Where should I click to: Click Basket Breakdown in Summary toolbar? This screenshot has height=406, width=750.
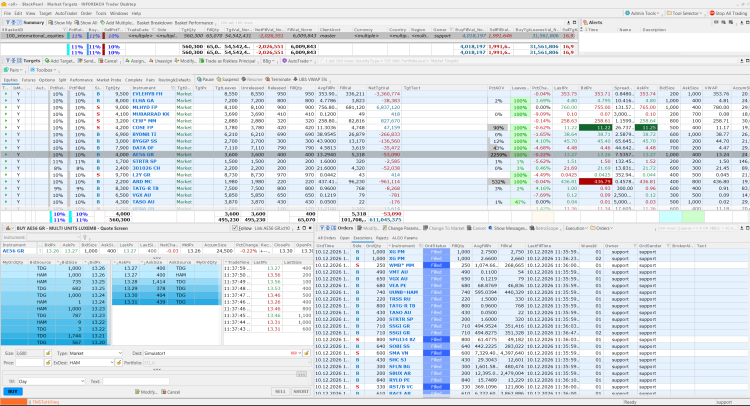click(154, 22)
